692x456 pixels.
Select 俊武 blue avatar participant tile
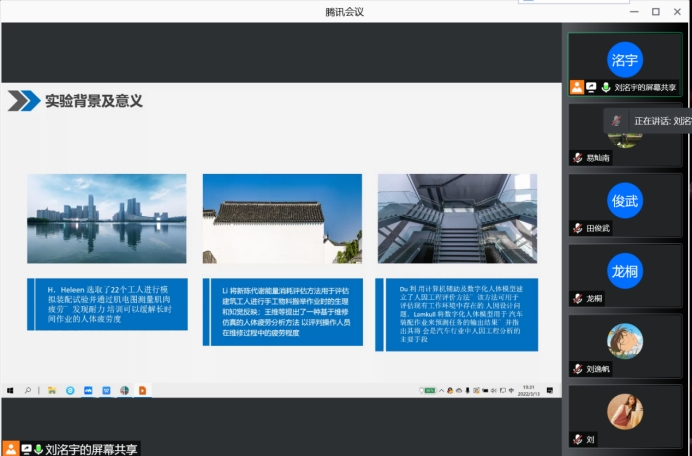click(625, 200)
